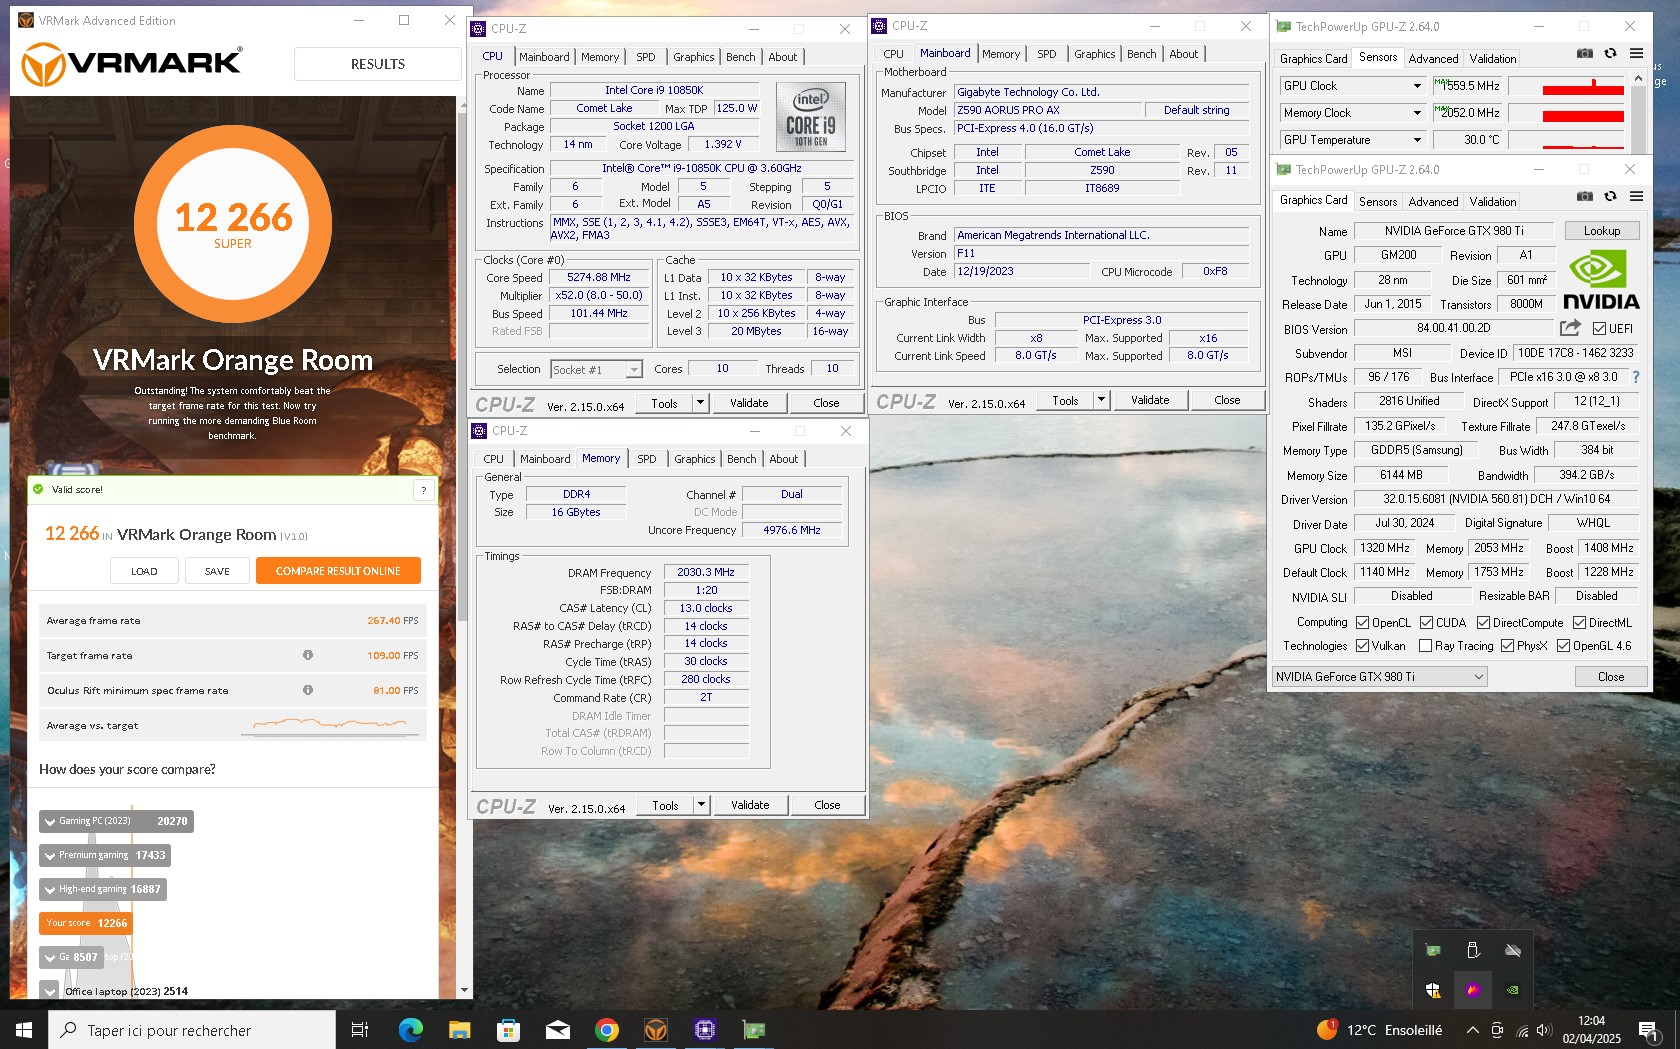Toggle the Ray Tracing checkbox
This screenshot has width=1680, height=1049.
coord(1426,646)
